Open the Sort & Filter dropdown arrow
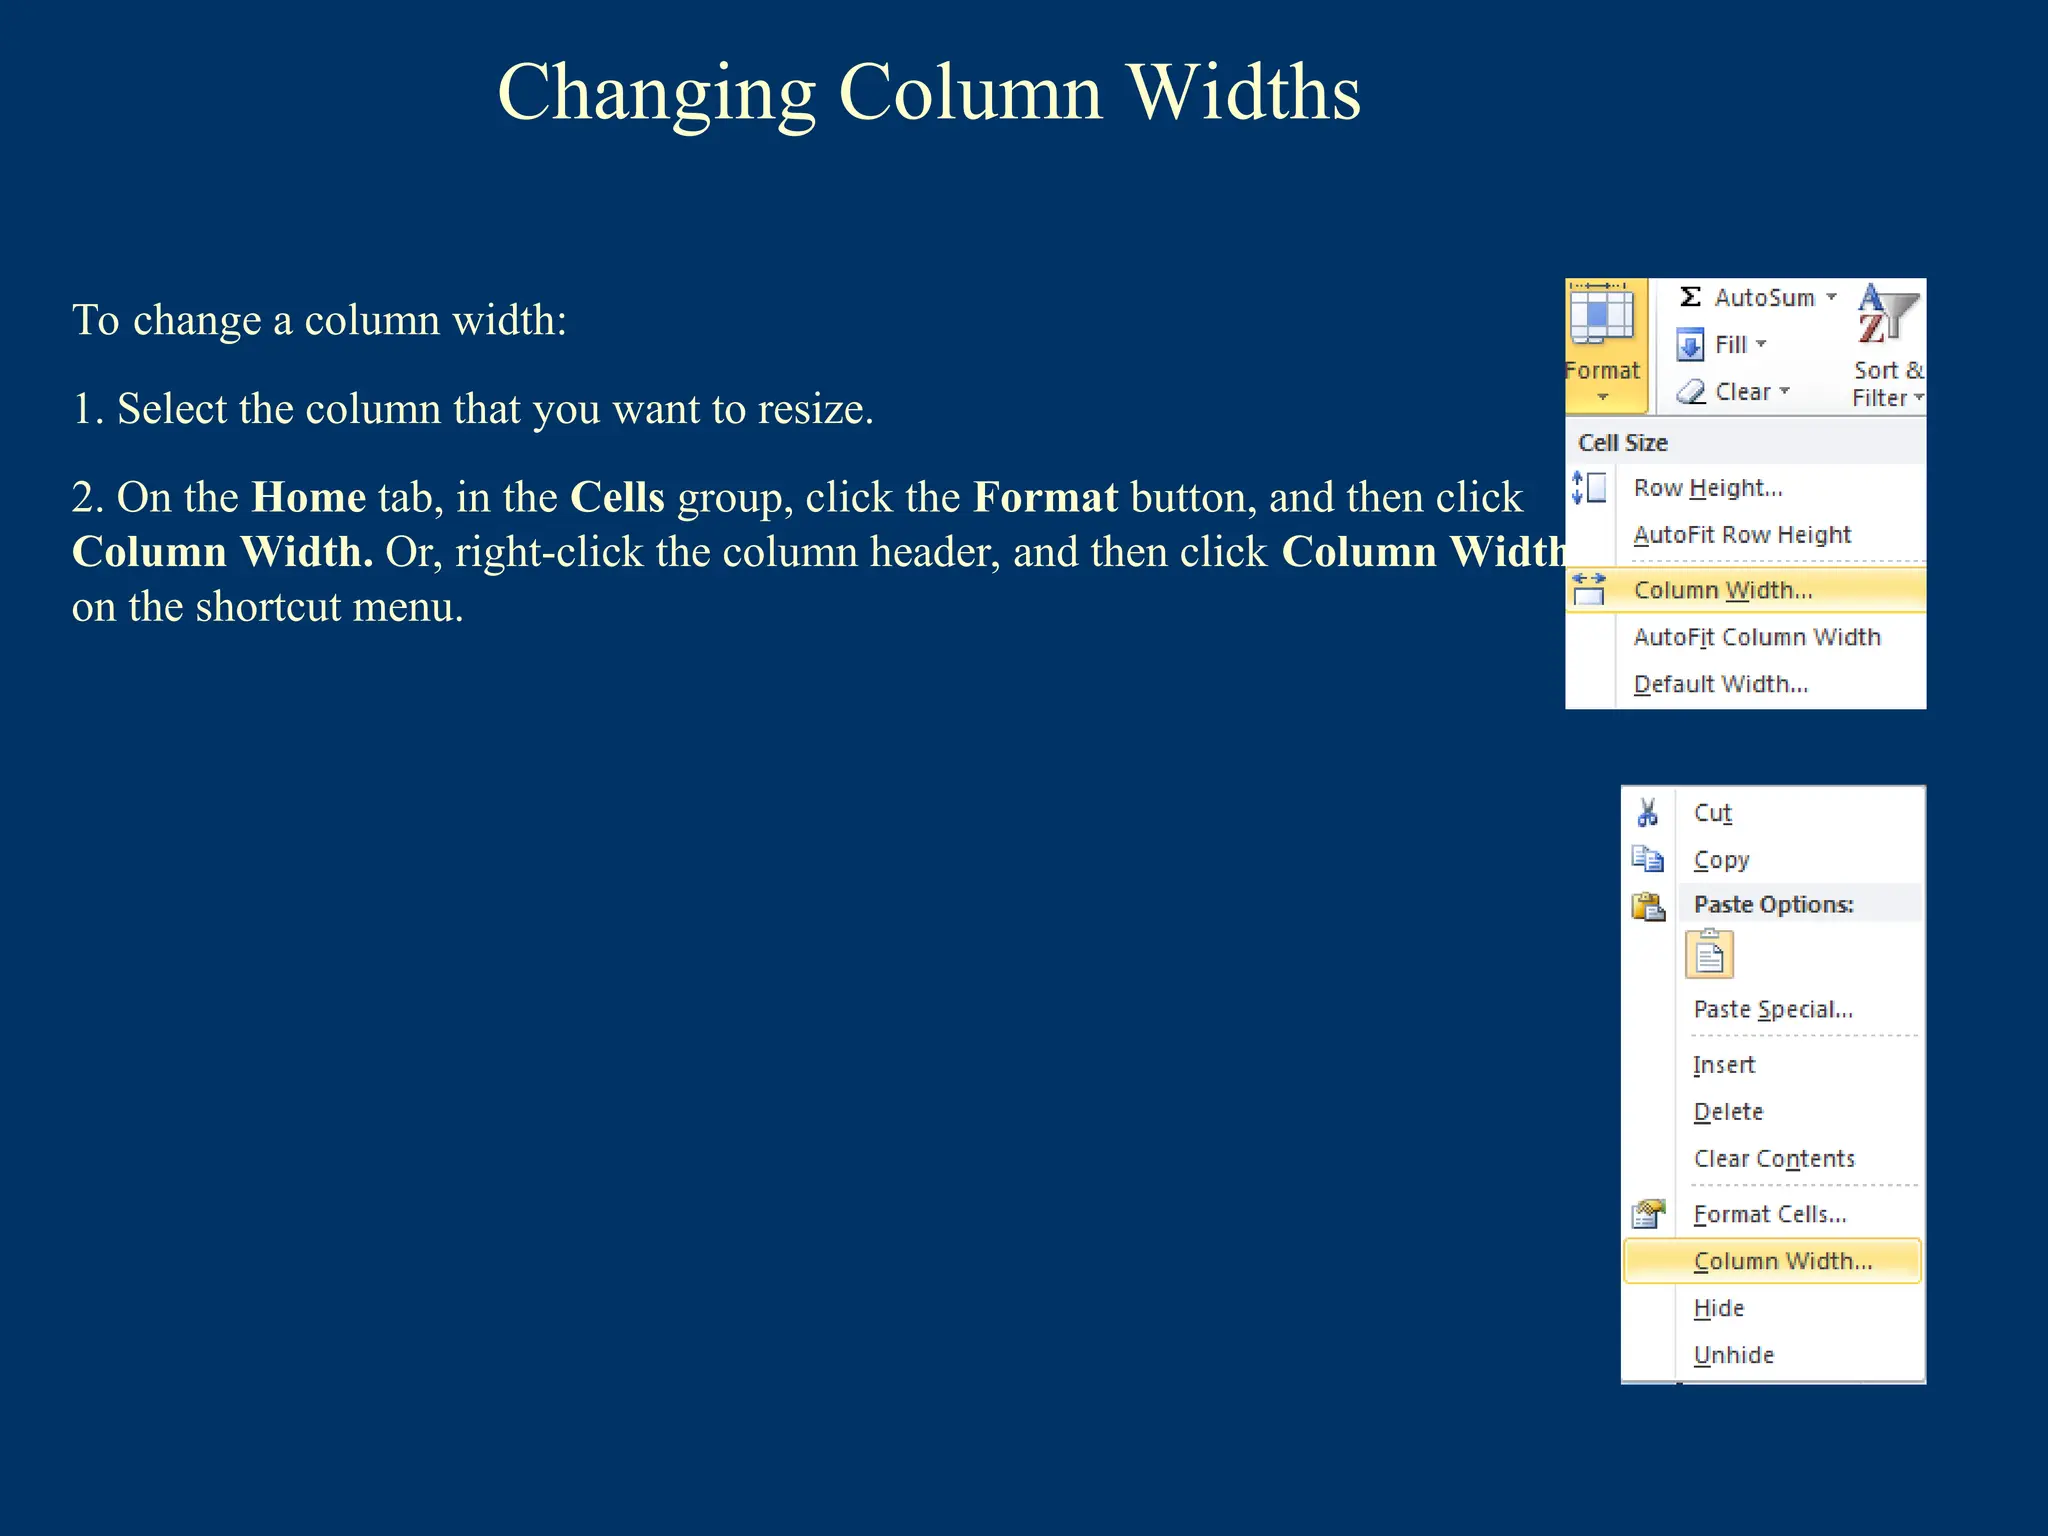Image resolution: width=2048 pixels, height=1536 pixels. tap(1919, 398)
